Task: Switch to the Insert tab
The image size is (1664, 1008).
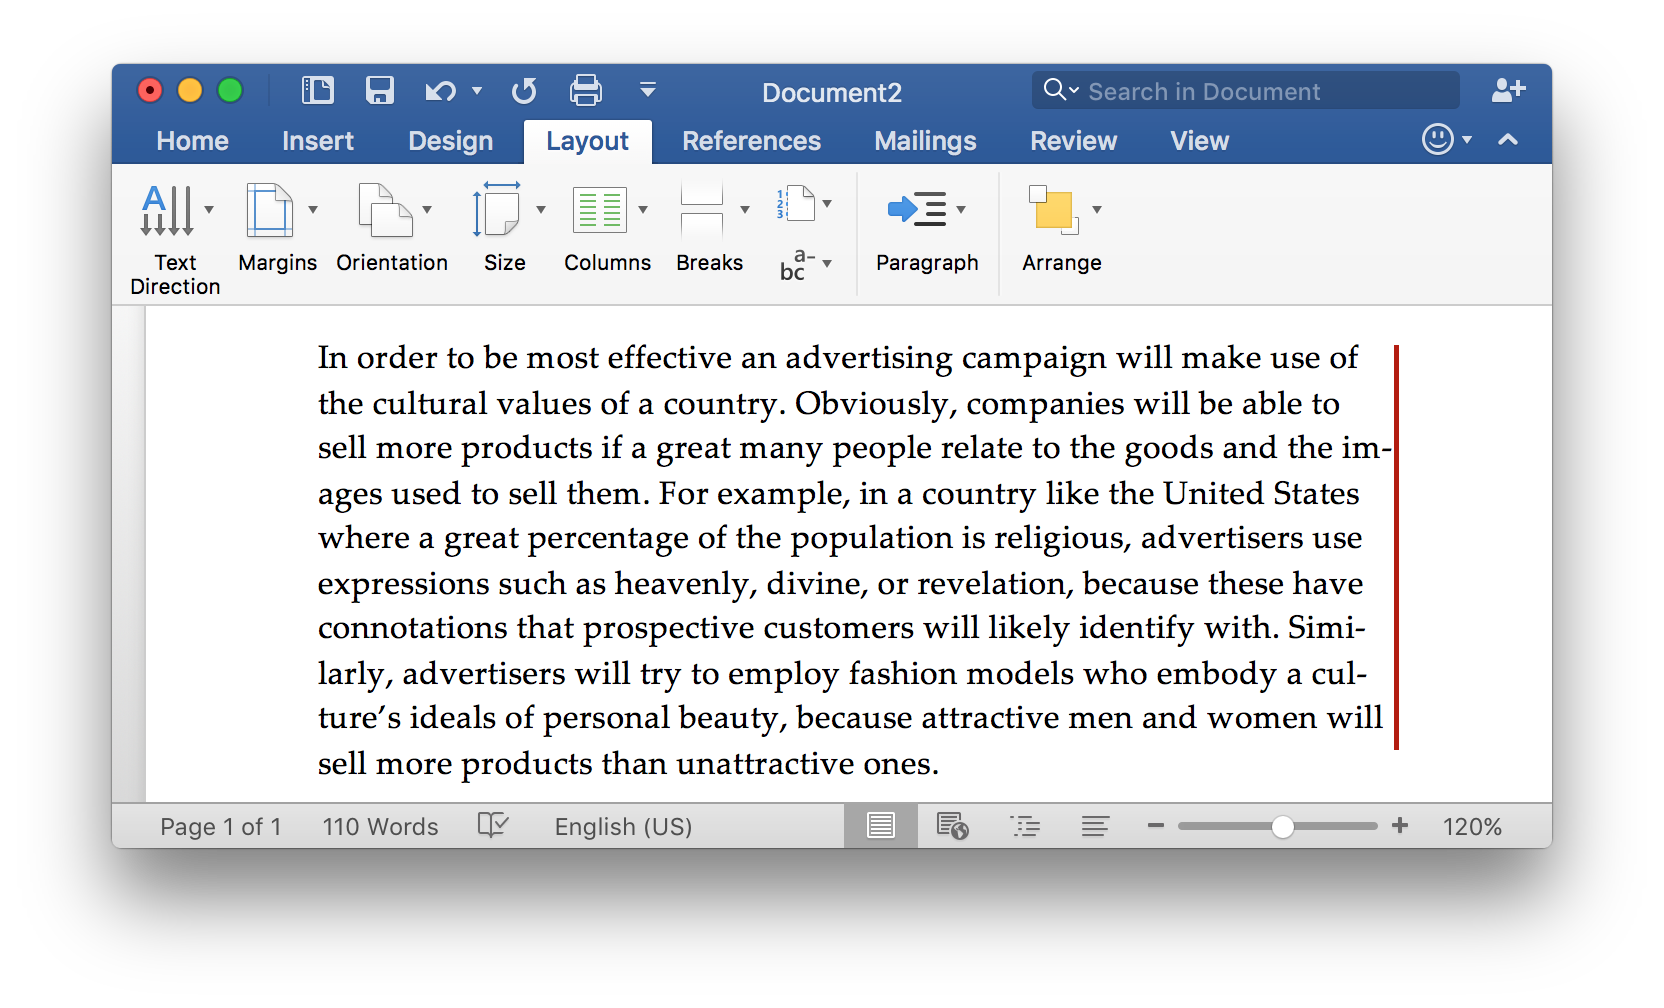Action: pyautogui.click(x=318, y=141)
